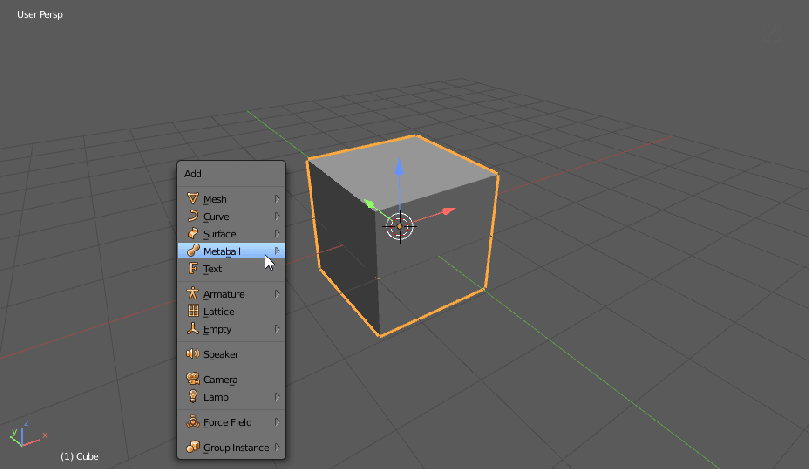Viewport: 809px width, 469px height.
Task: Click the Speaker icon
Action: [x=193, y=354]
